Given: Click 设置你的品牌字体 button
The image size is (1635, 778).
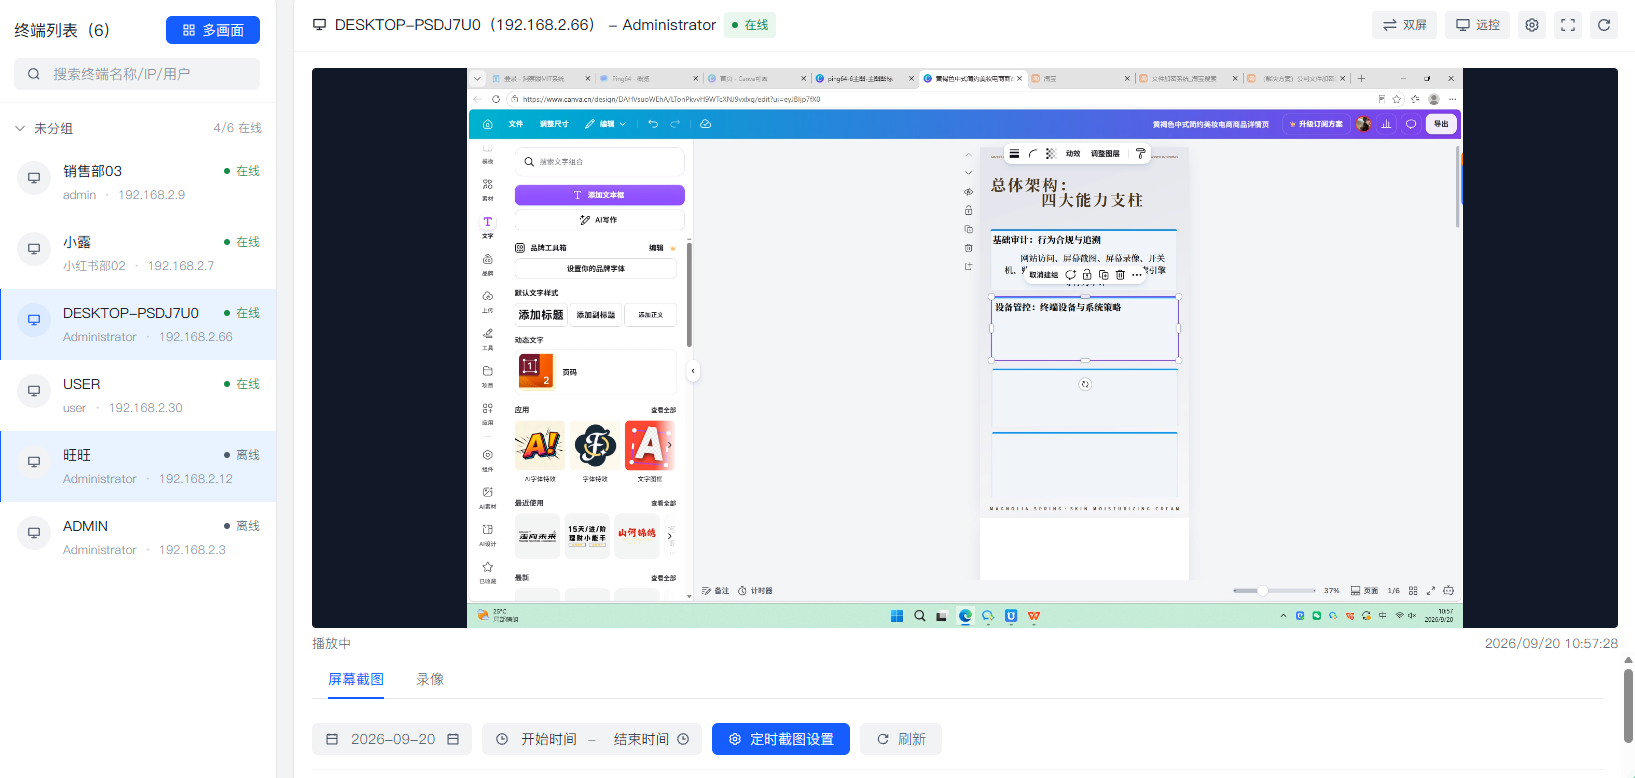Looking at the screenshot, I should click(596, 268).
